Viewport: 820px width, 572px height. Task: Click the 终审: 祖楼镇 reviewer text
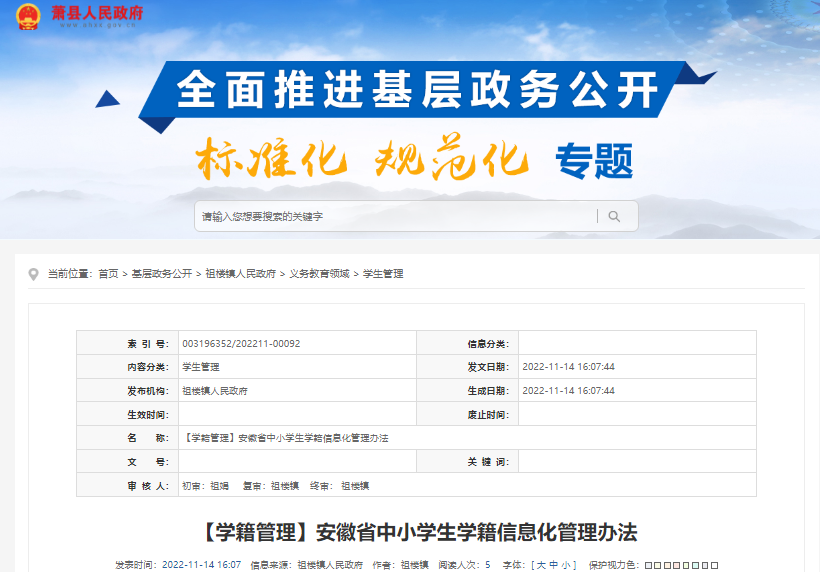click(339, 486)
